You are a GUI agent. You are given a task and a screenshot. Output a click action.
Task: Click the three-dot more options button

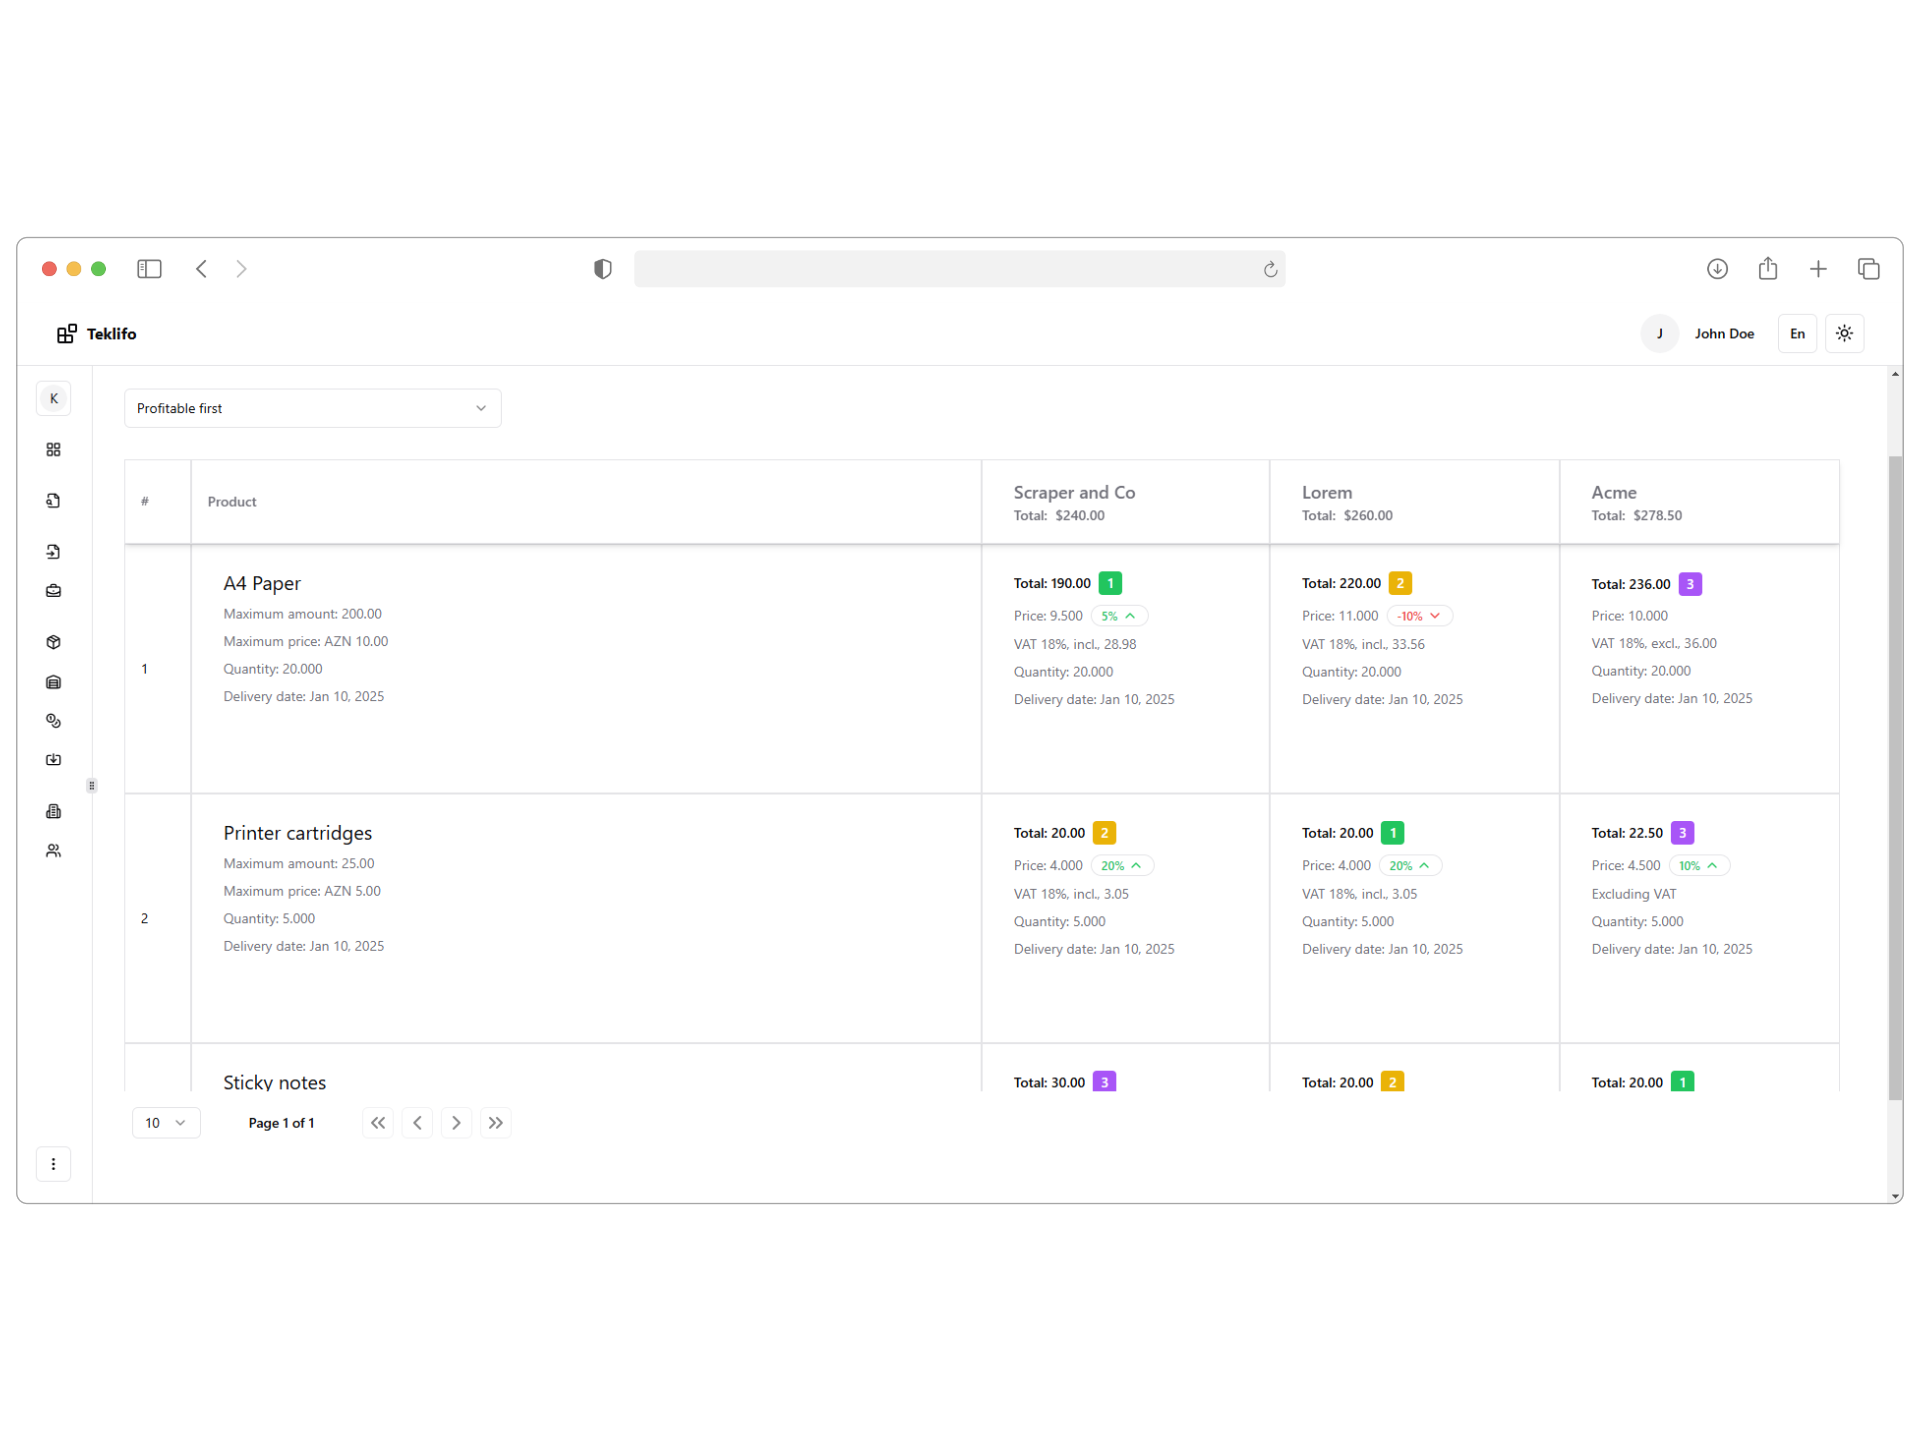(x=54, y=1164)
